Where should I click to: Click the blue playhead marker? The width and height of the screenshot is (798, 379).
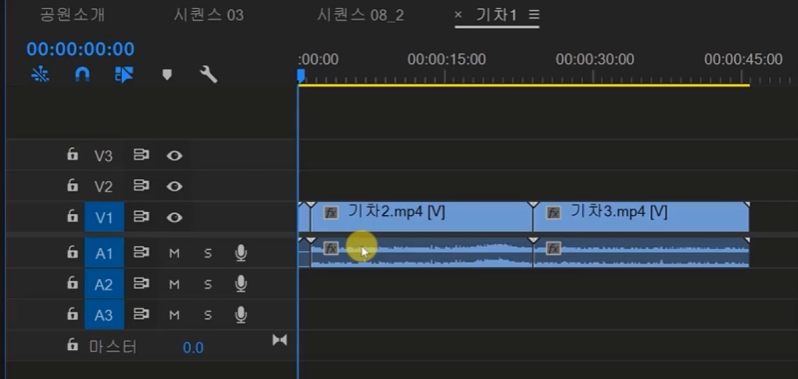tap(301, 76)
